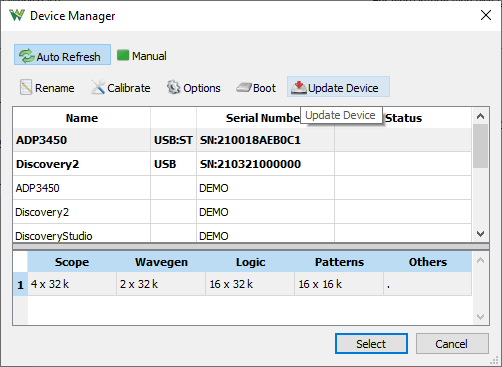Click the Update Device download icon
This screenshot has height=367, width=502.
point(299,87)
